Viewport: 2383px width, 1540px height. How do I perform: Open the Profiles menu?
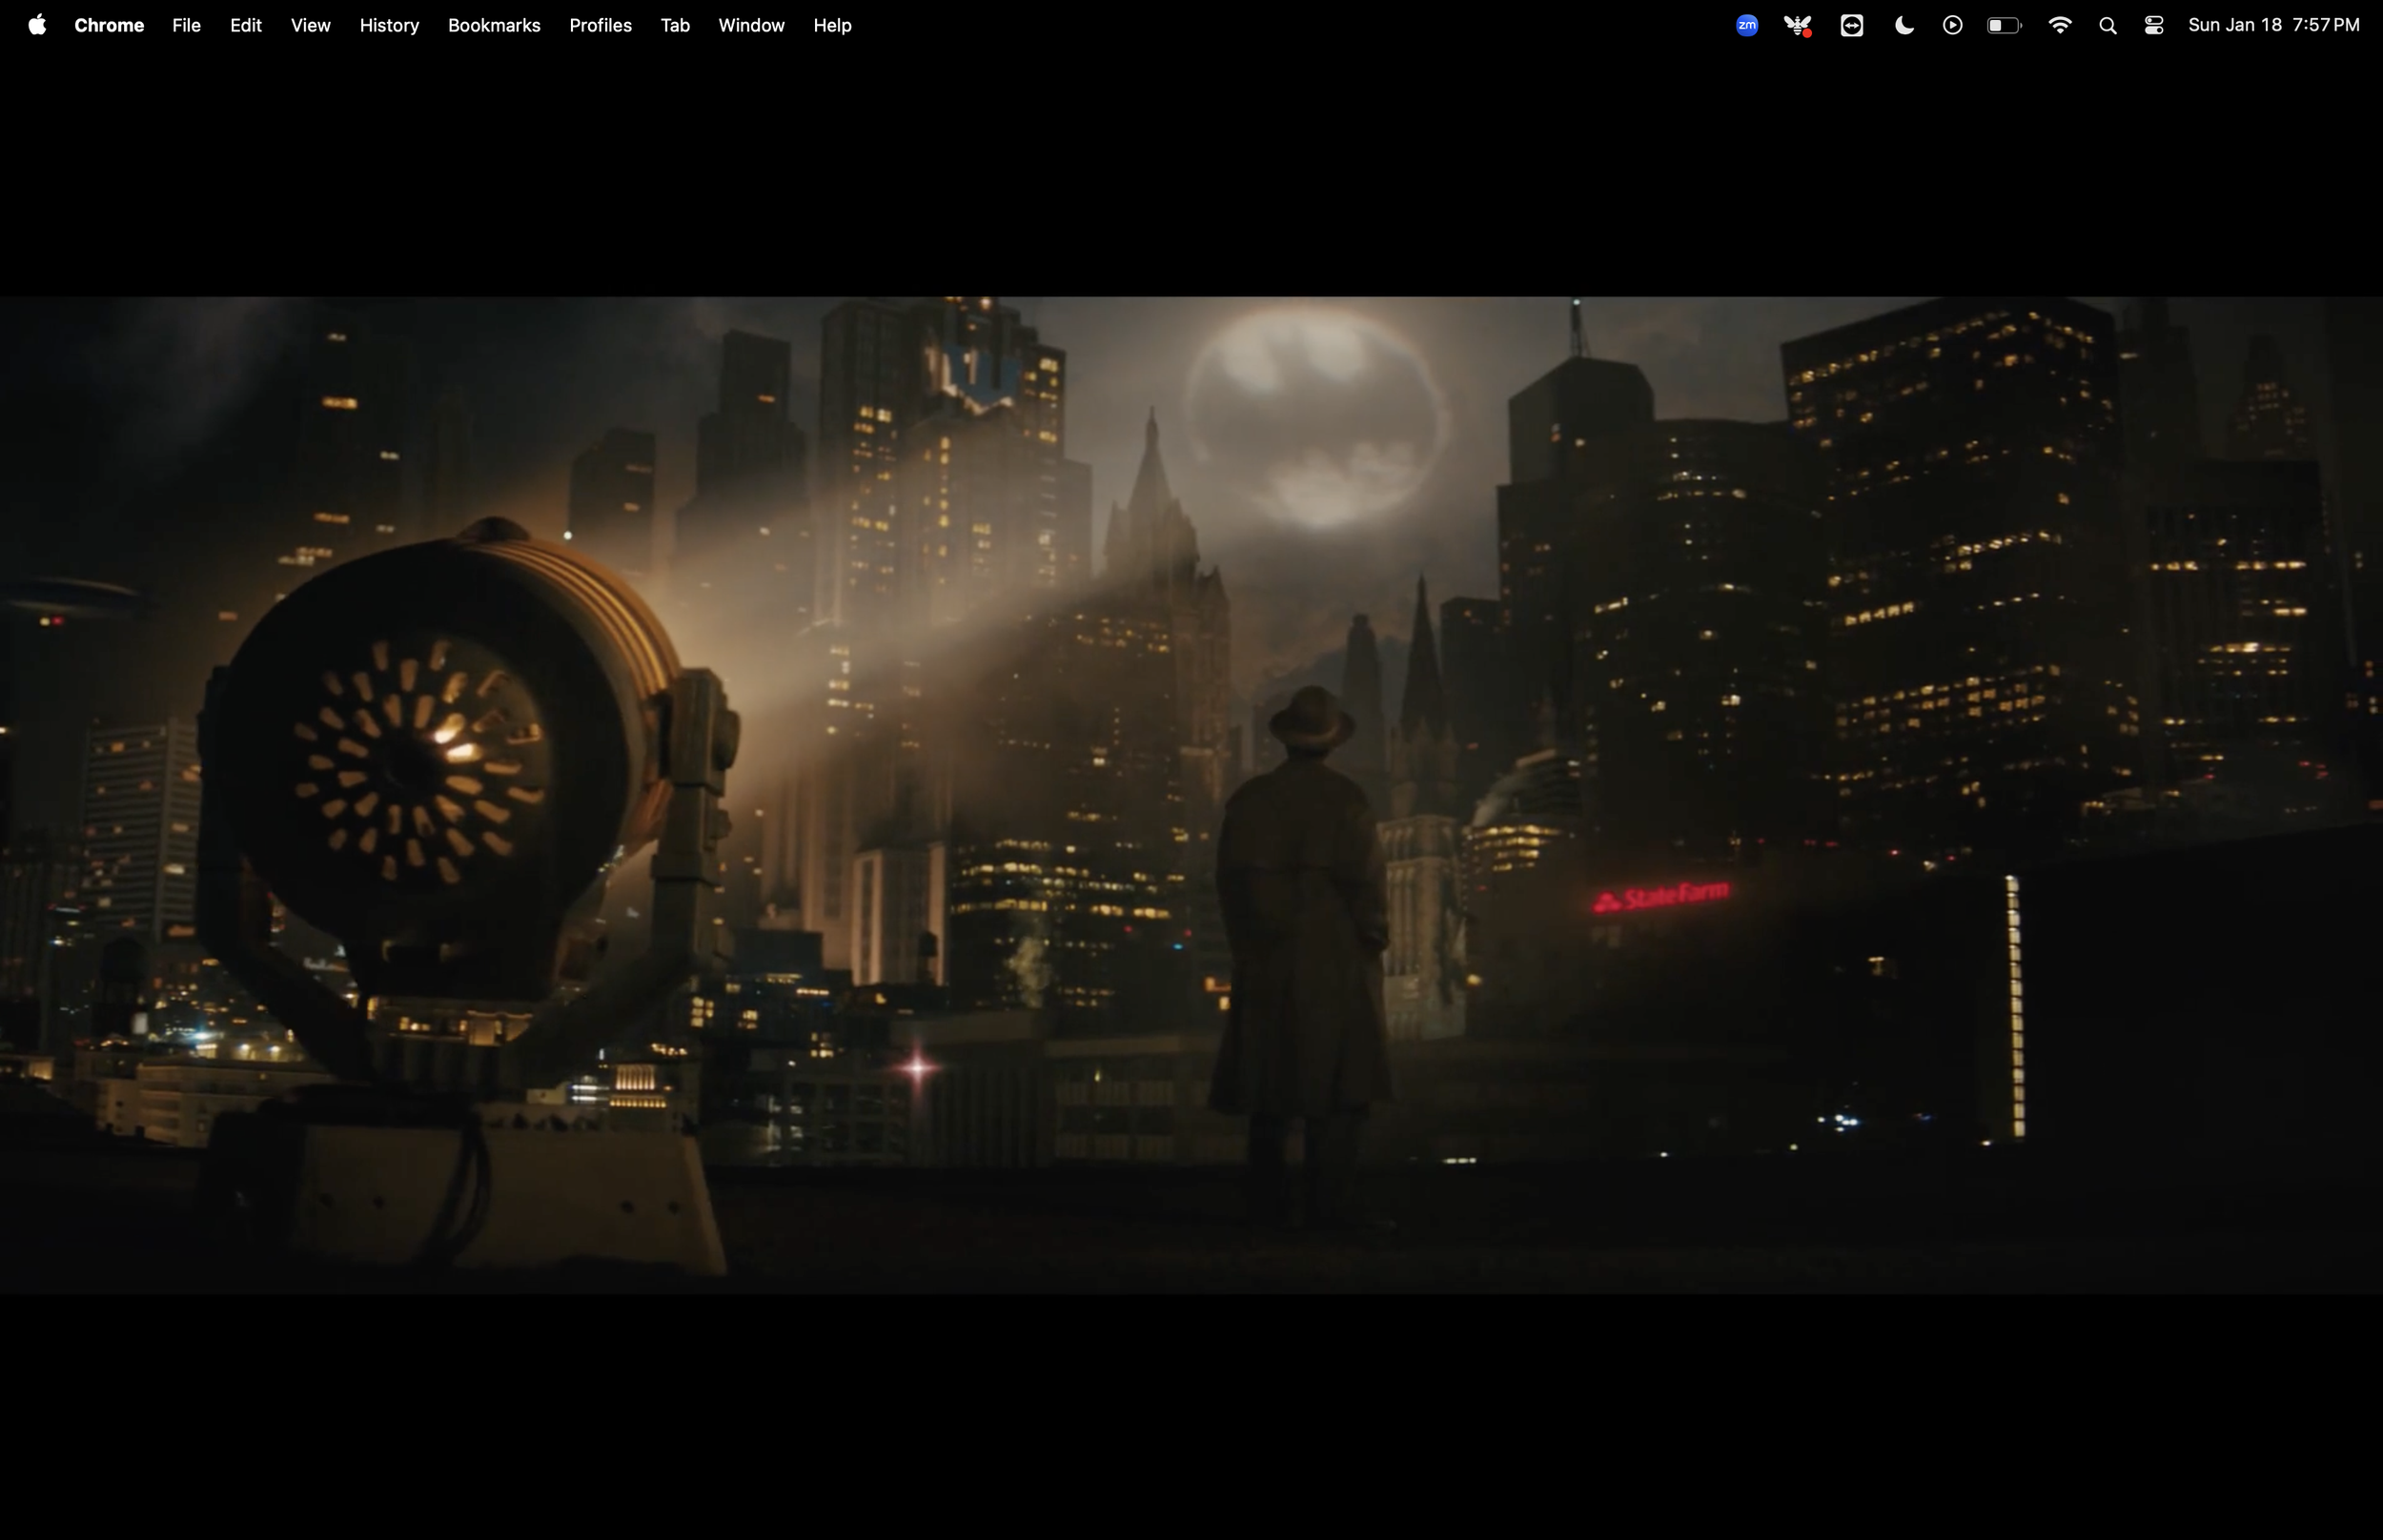click(x=600, y=25)
